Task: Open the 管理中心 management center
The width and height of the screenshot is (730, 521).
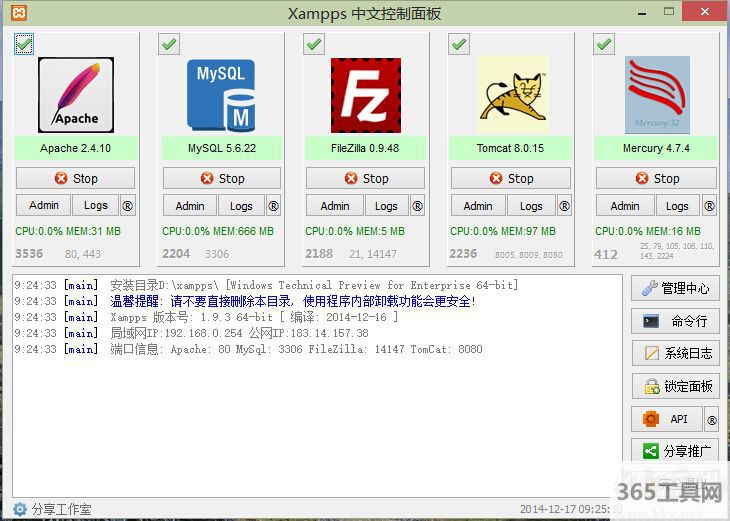Action: (676, 288)
